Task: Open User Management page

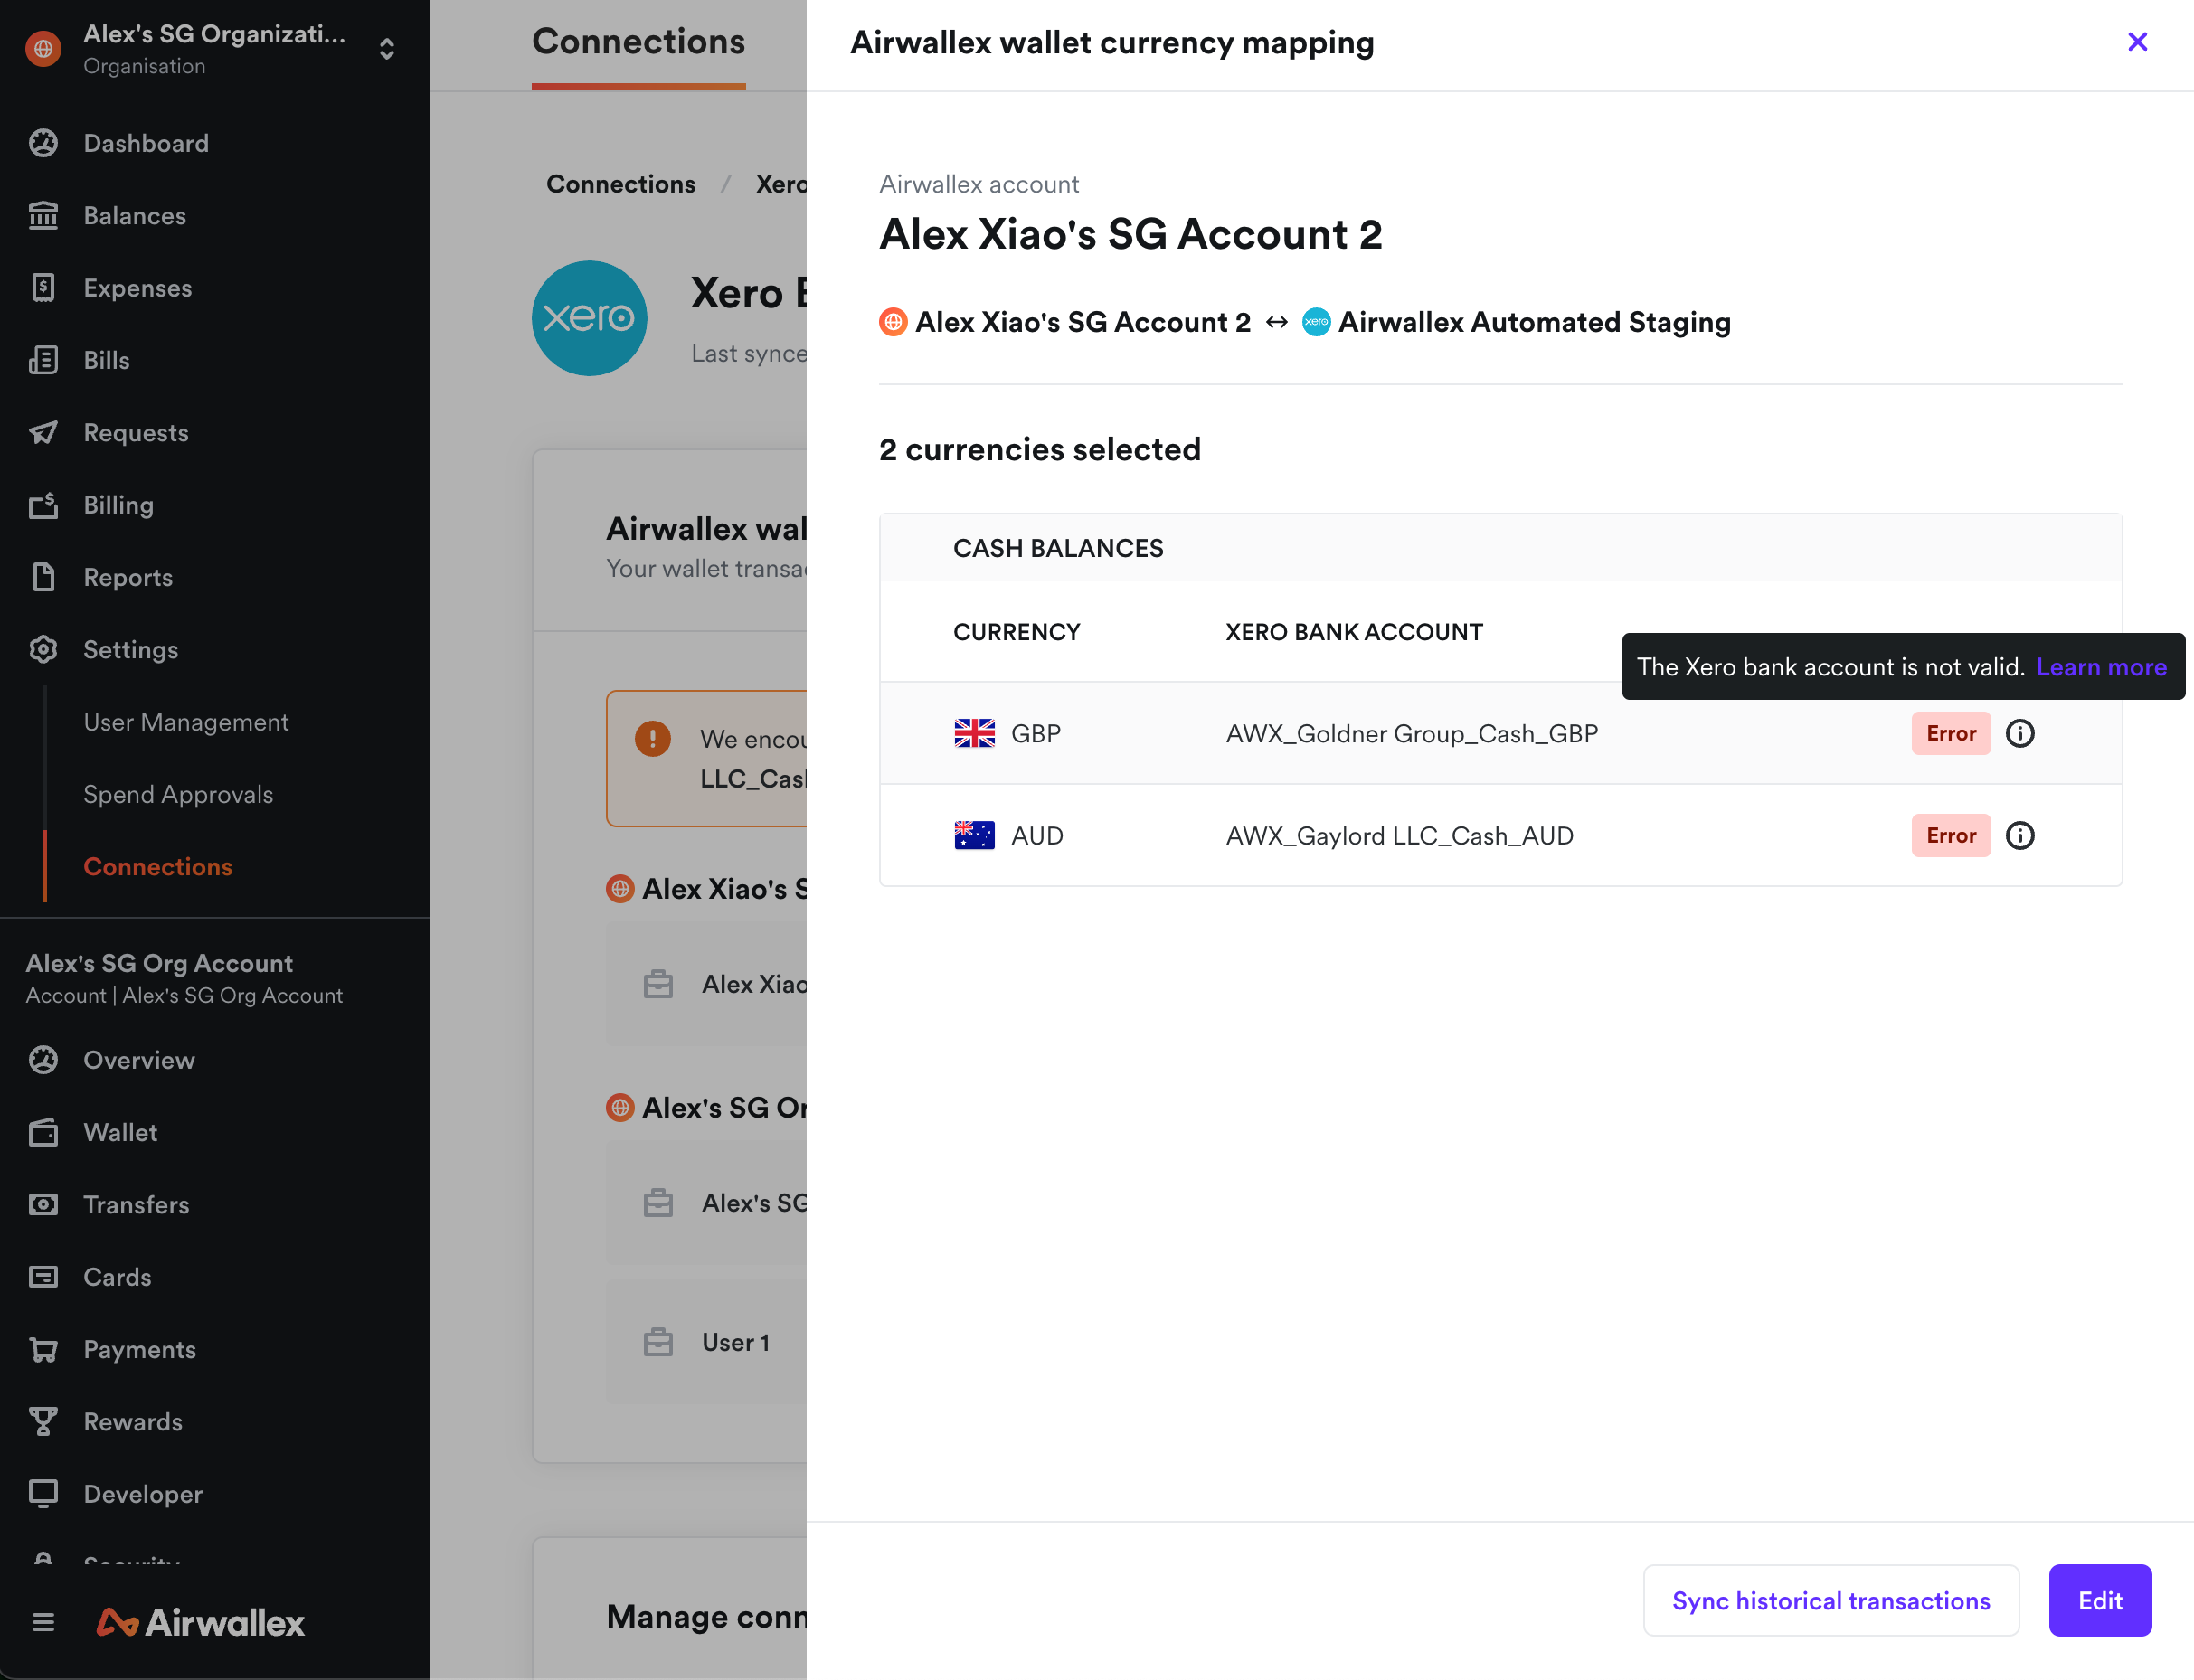Action: 186,722
